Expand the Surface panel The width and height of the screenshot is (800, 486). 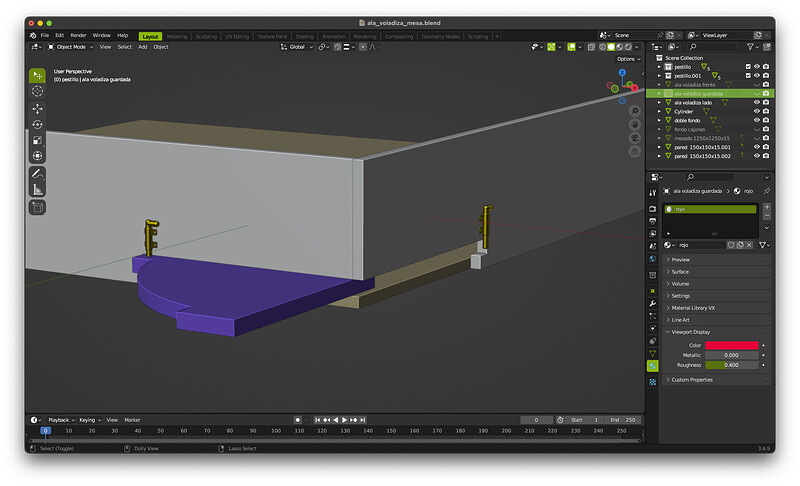[x=716, y=272]
